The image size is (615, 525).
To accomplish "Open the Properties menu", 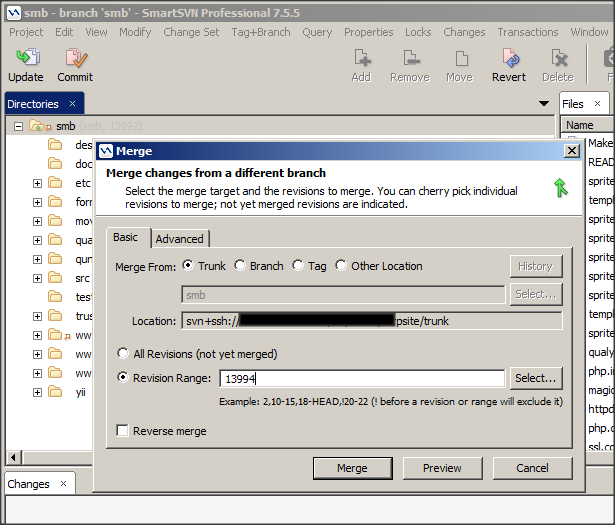I will [x=368, y=32].
